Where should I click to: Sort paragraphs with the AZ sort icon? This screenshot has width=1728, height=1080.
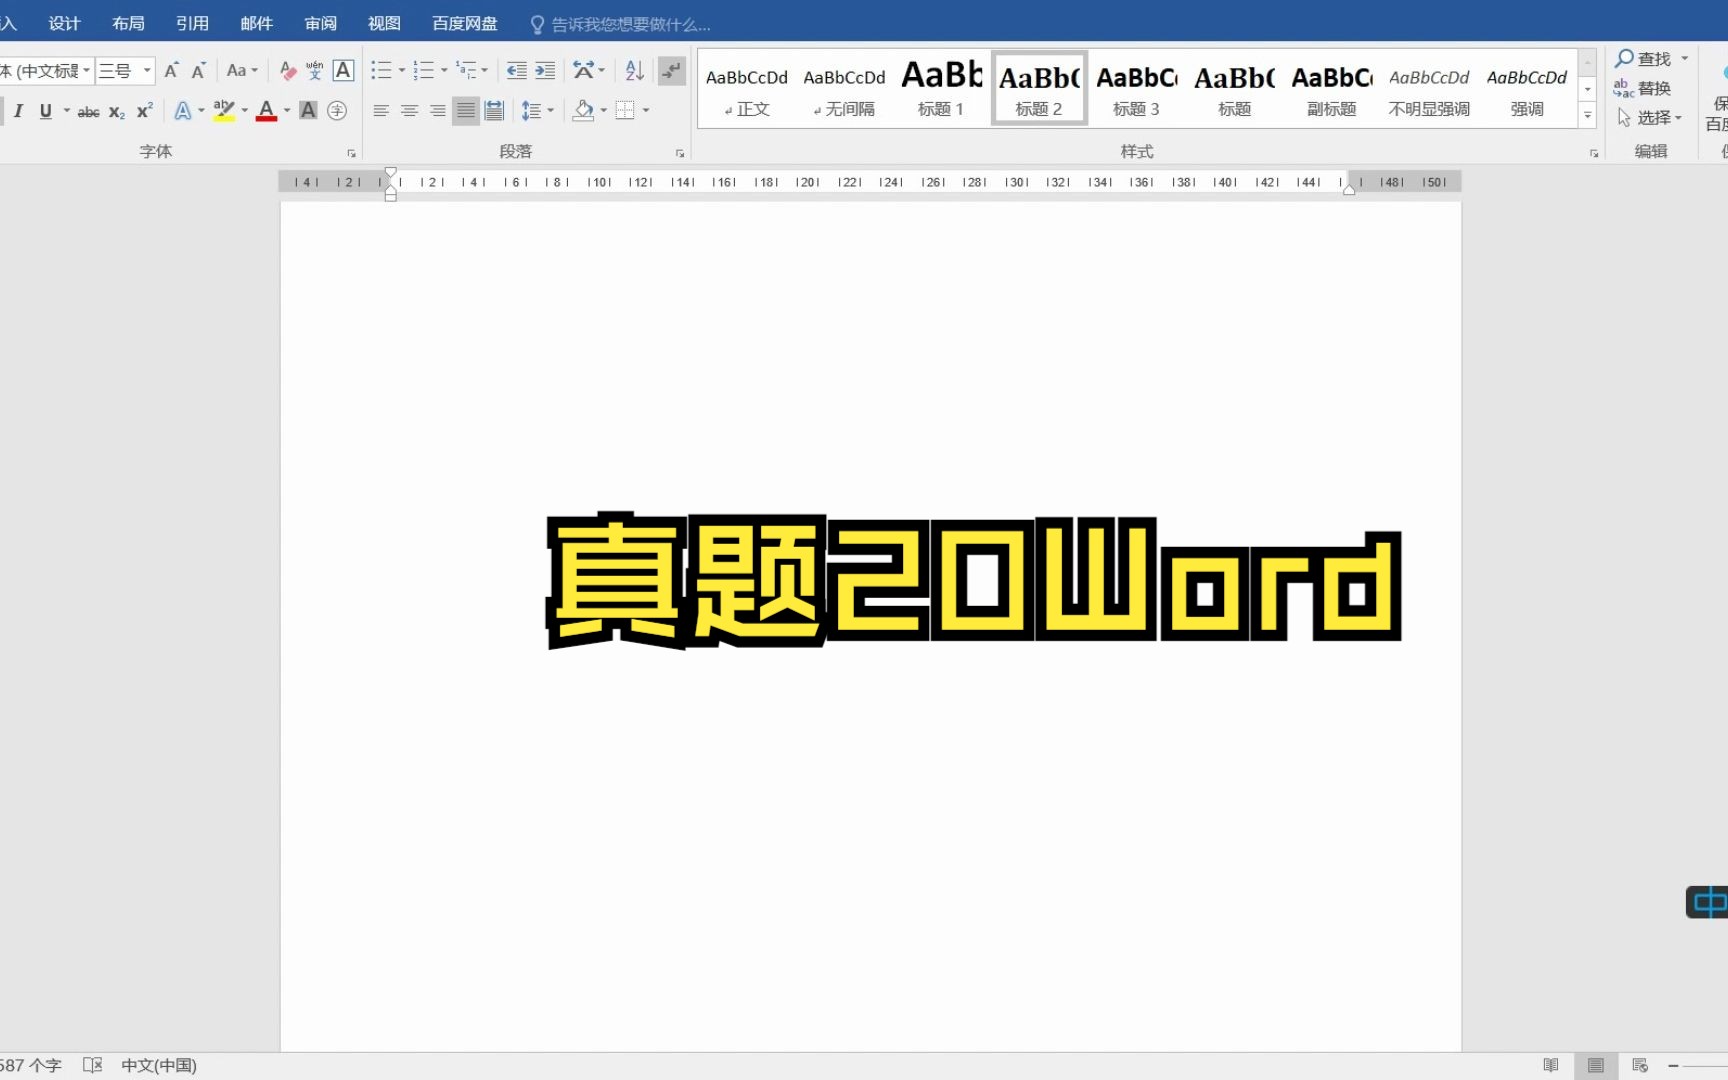click(x=632, y=70)
